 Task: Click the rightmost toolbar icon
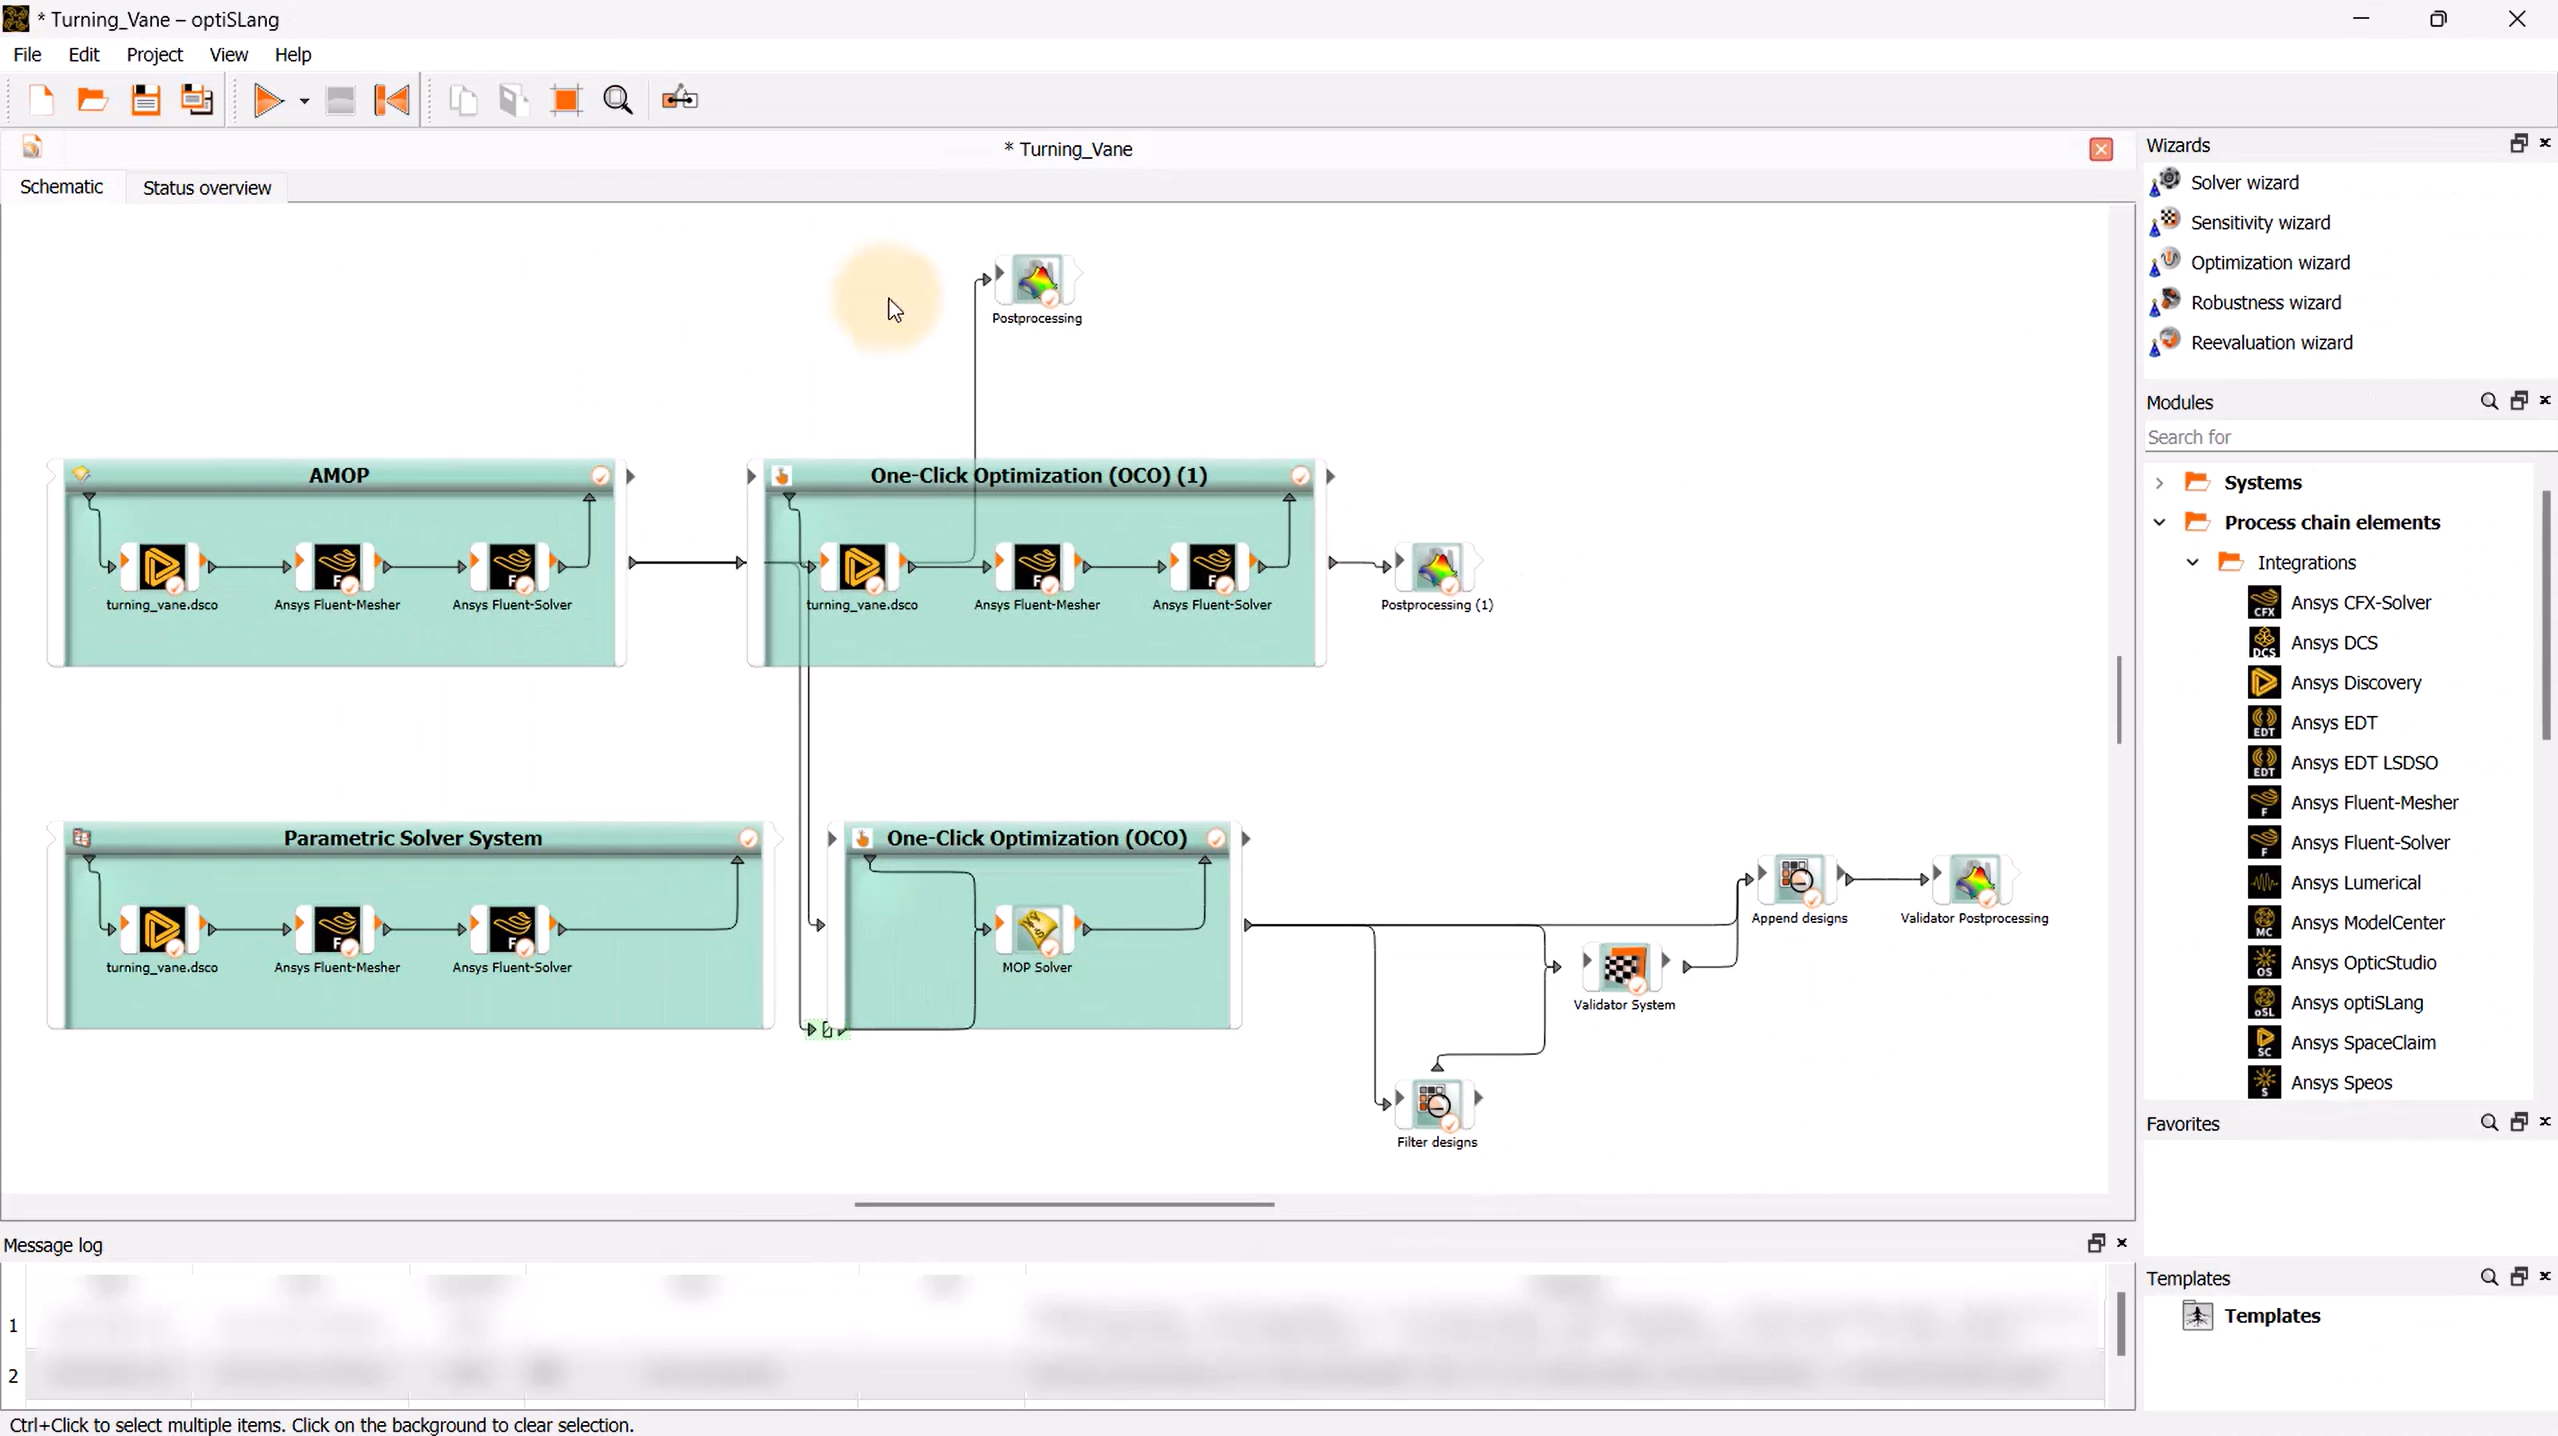680,99
